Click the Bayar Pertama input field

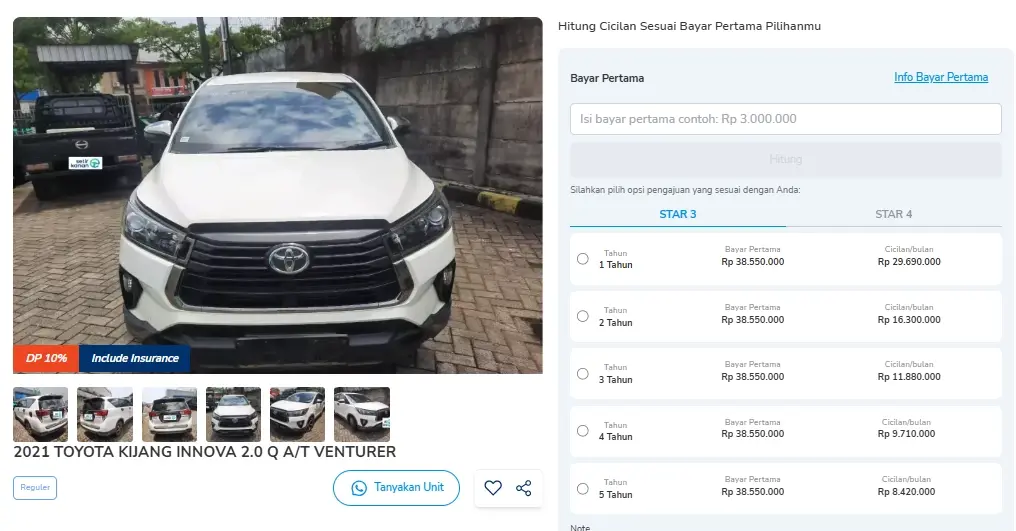tap(785, 119)
